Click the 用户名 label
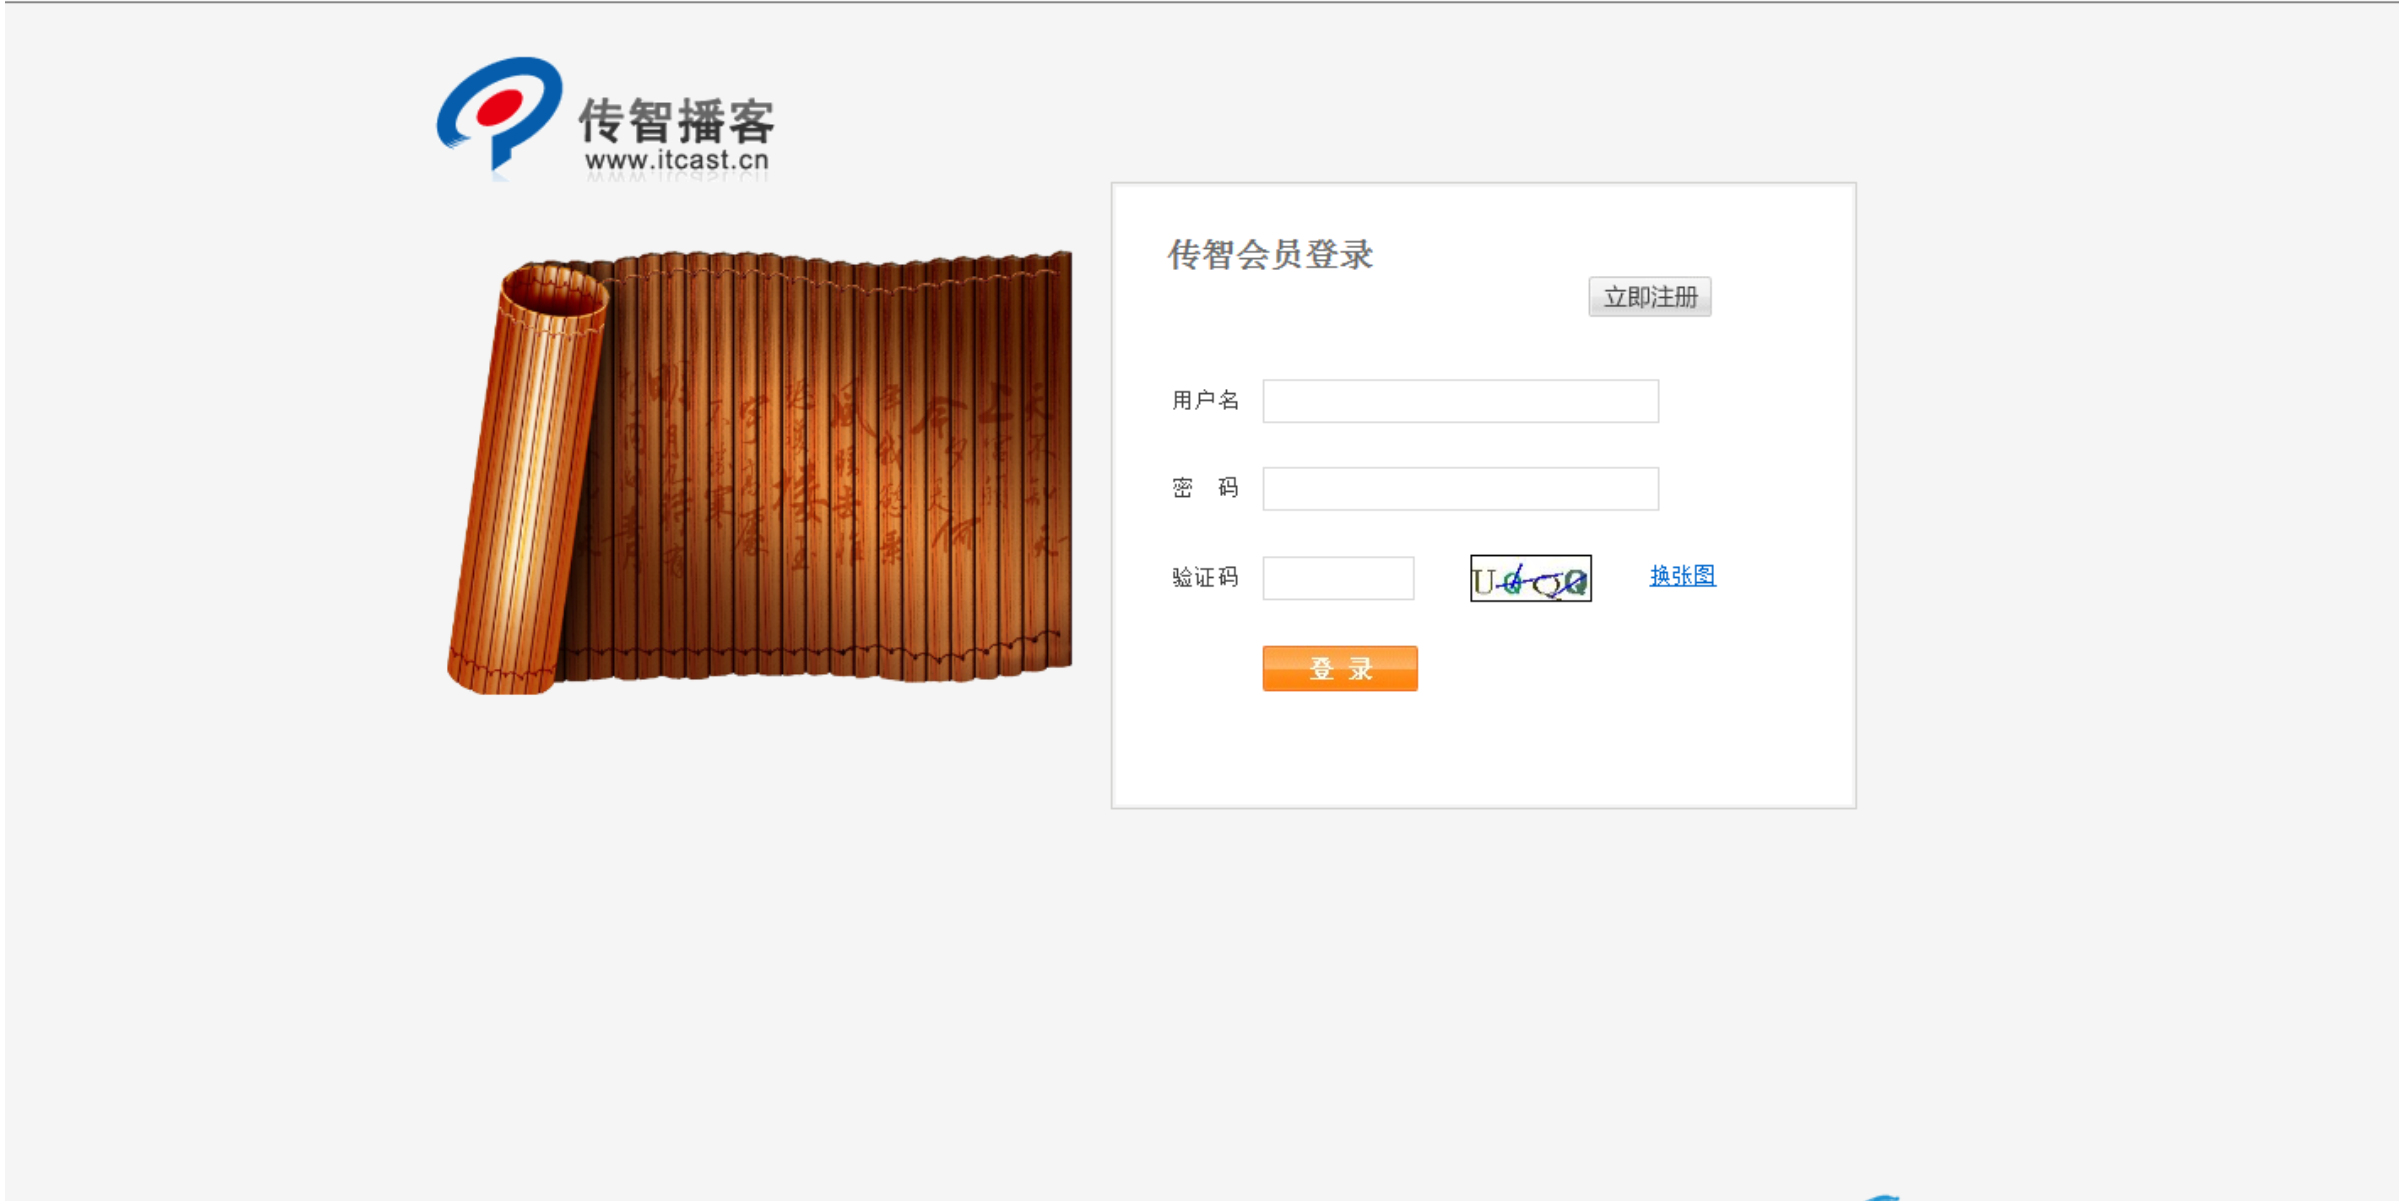Image resolution: width=2400 pixels, height=1201 pixels. (x=1205, y=401)
